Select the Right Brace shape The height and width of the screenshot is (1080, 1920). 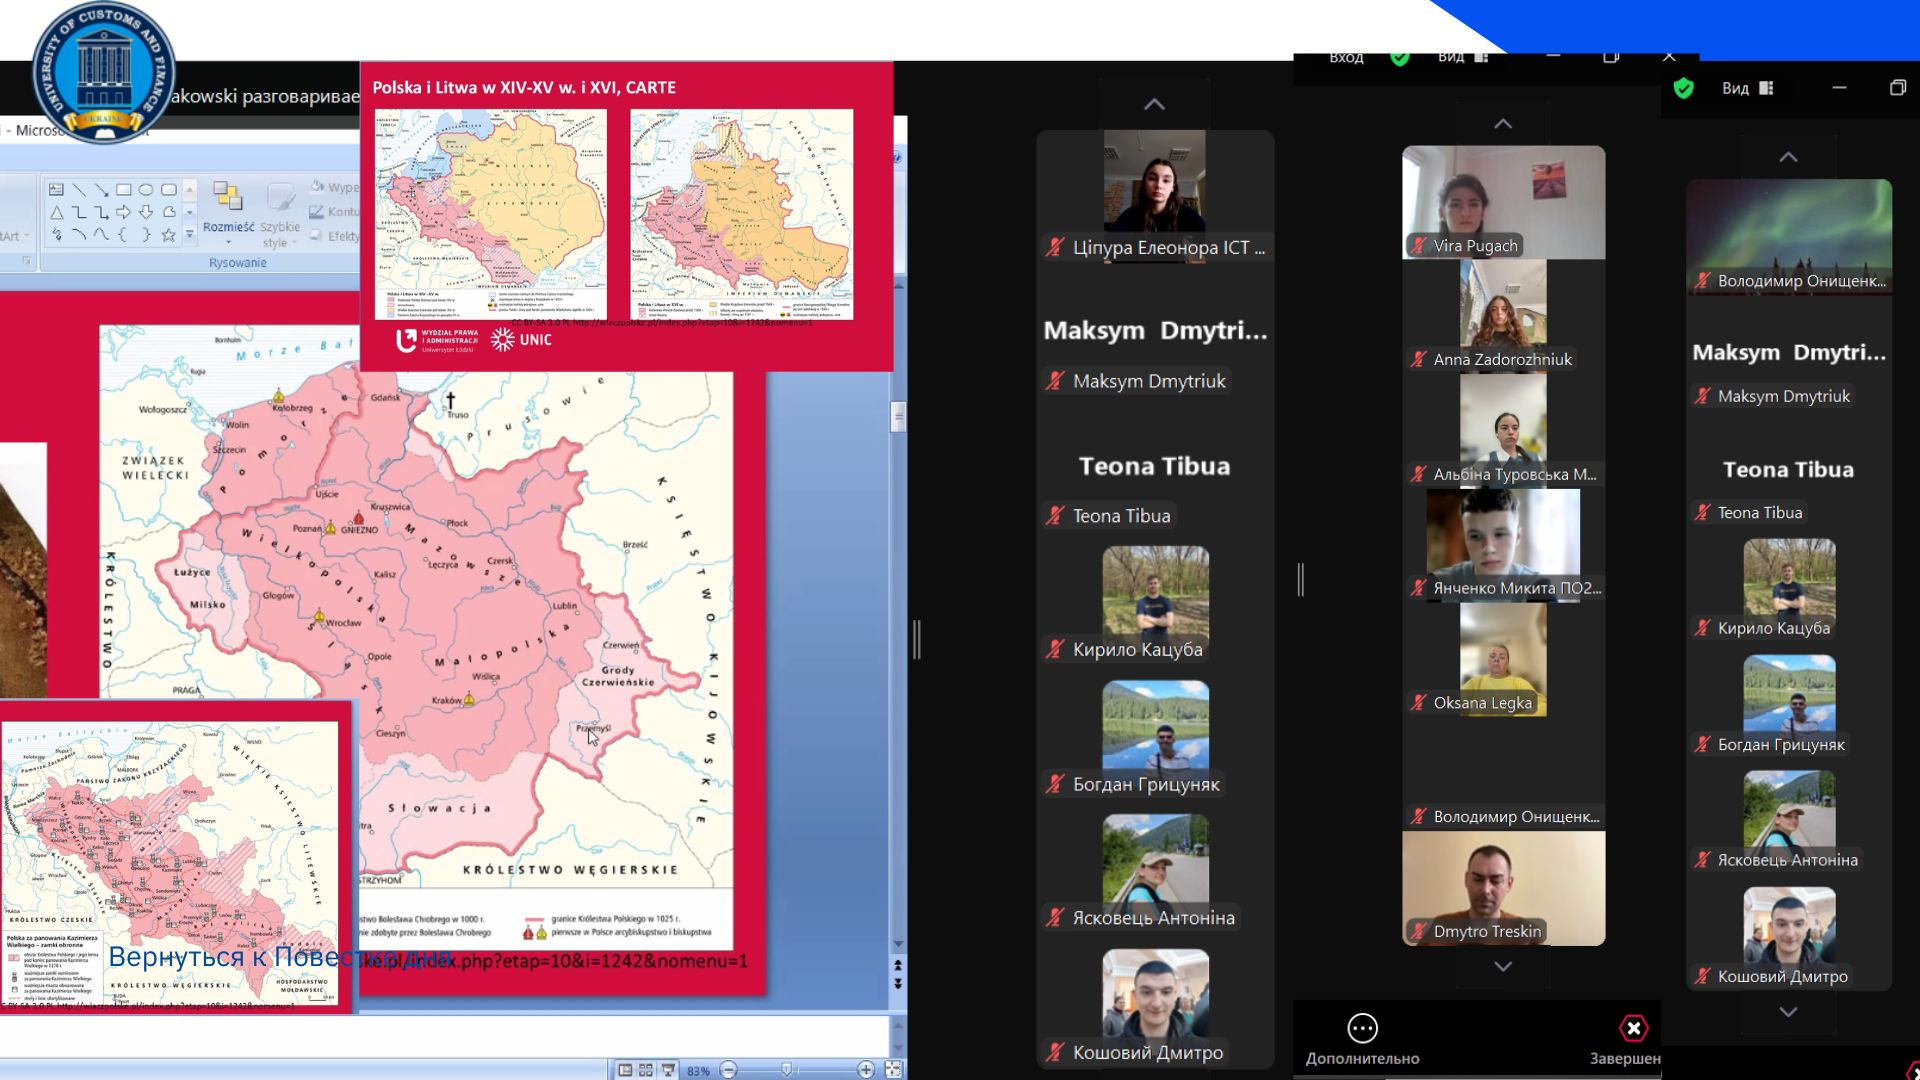pyautogui.click(x=146, y=235)
